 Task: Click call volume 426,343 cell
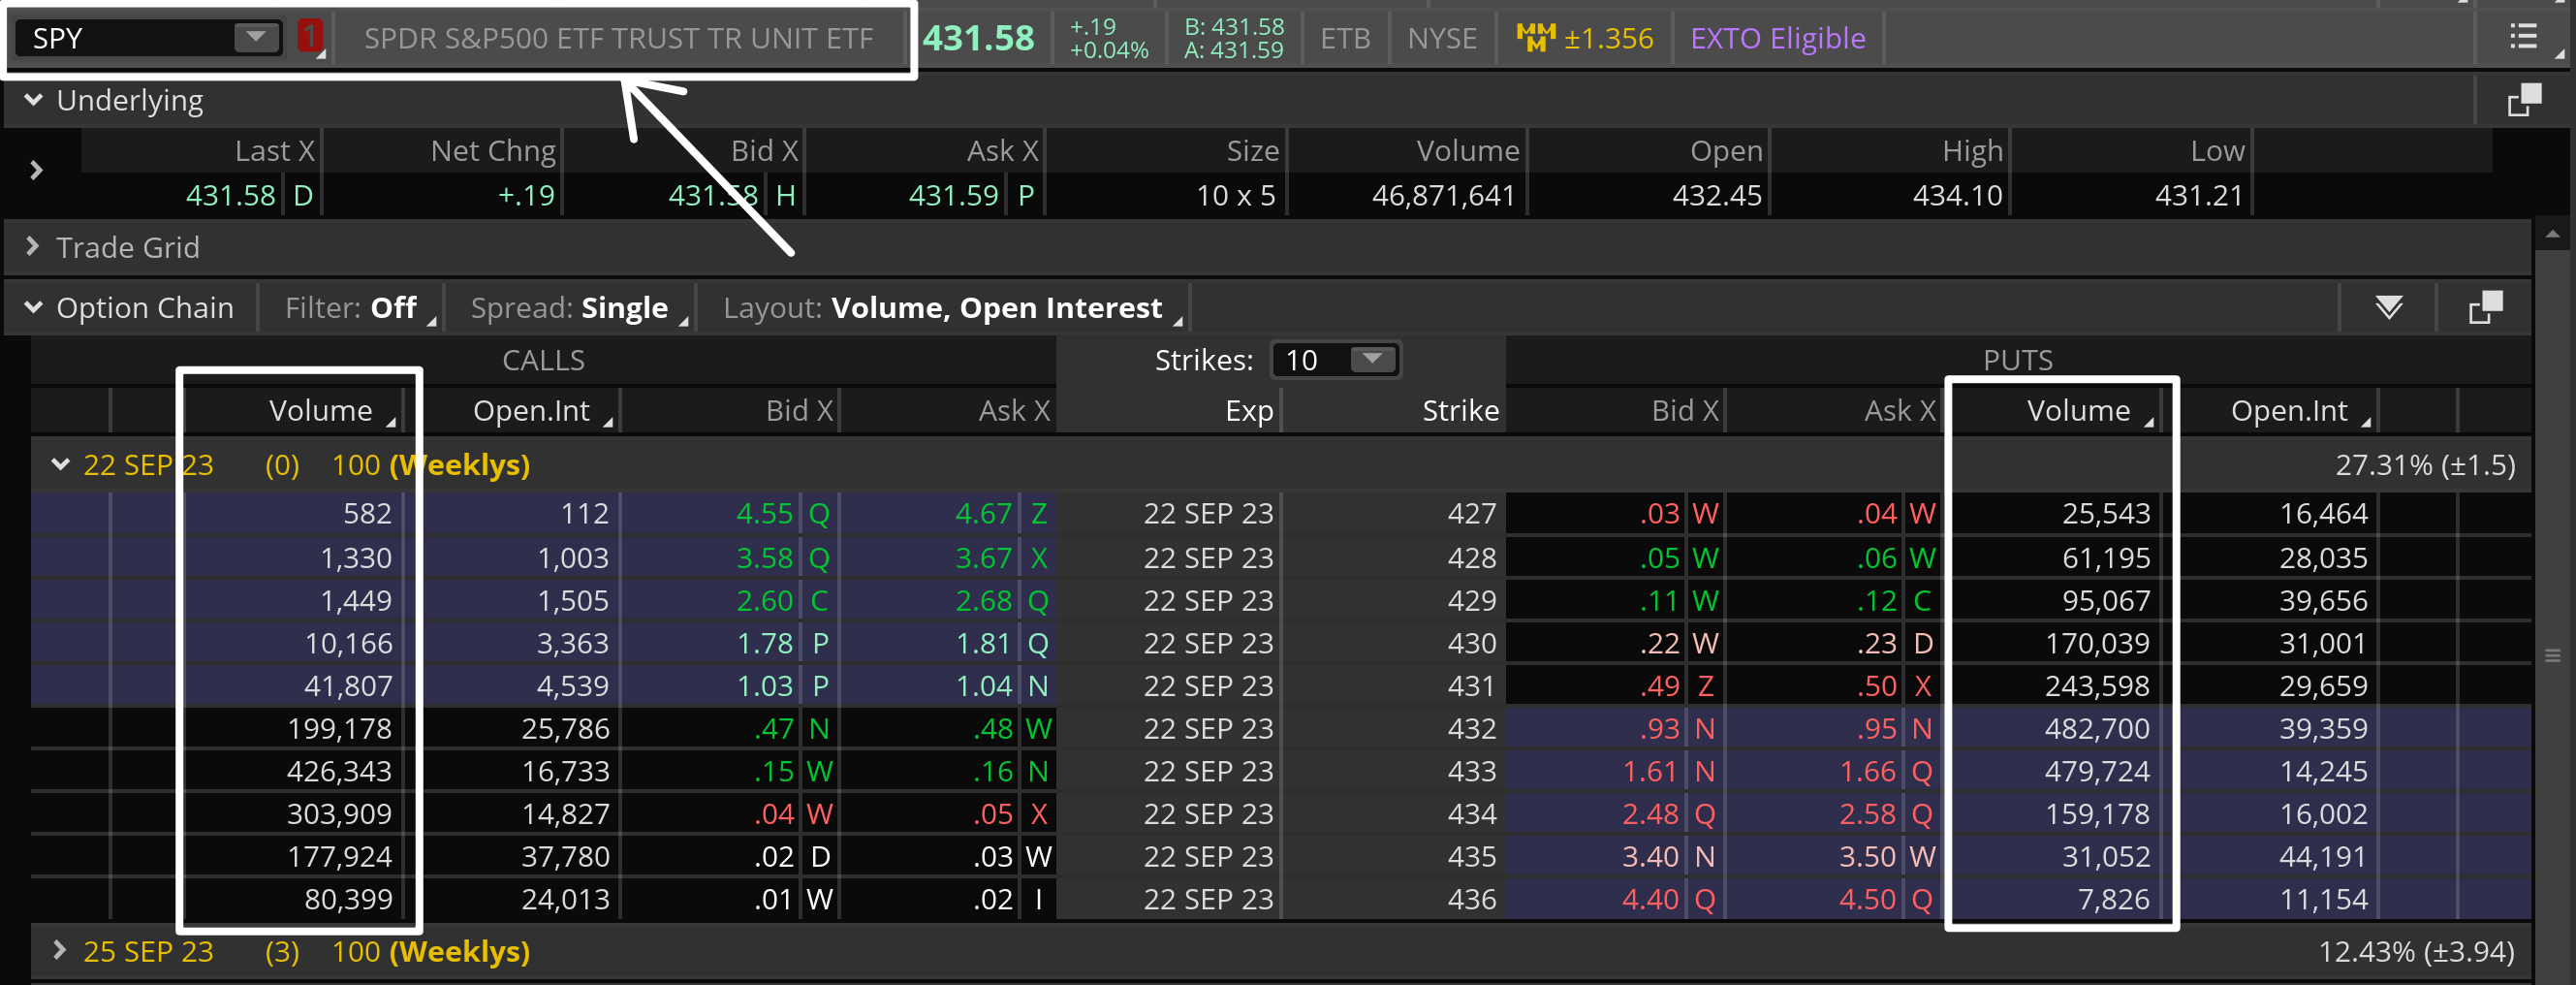coord(339,772)
